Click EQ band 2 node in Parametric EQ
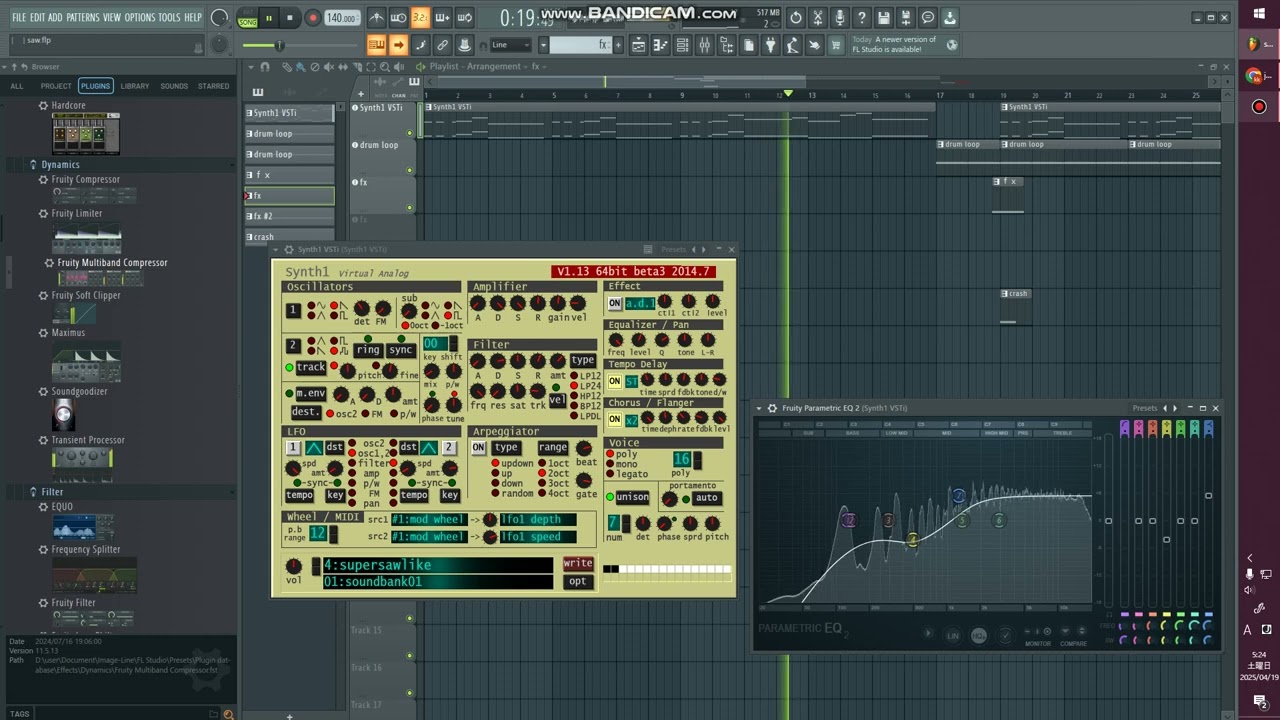 [849, 519]
